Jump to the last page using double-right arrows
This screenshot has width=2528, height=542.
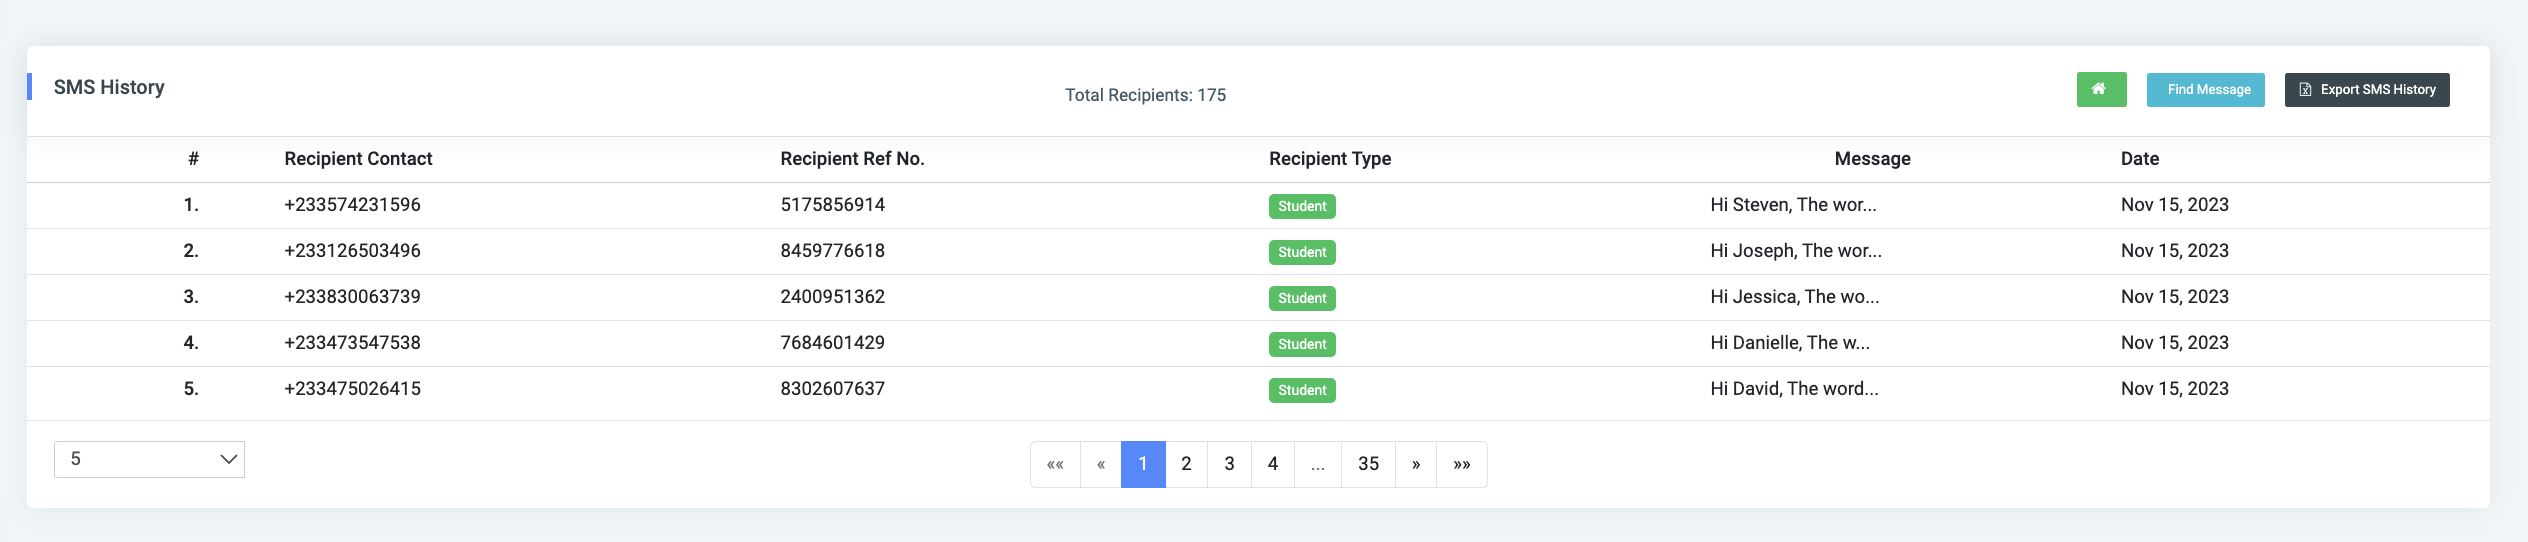tap(1462, 464)
